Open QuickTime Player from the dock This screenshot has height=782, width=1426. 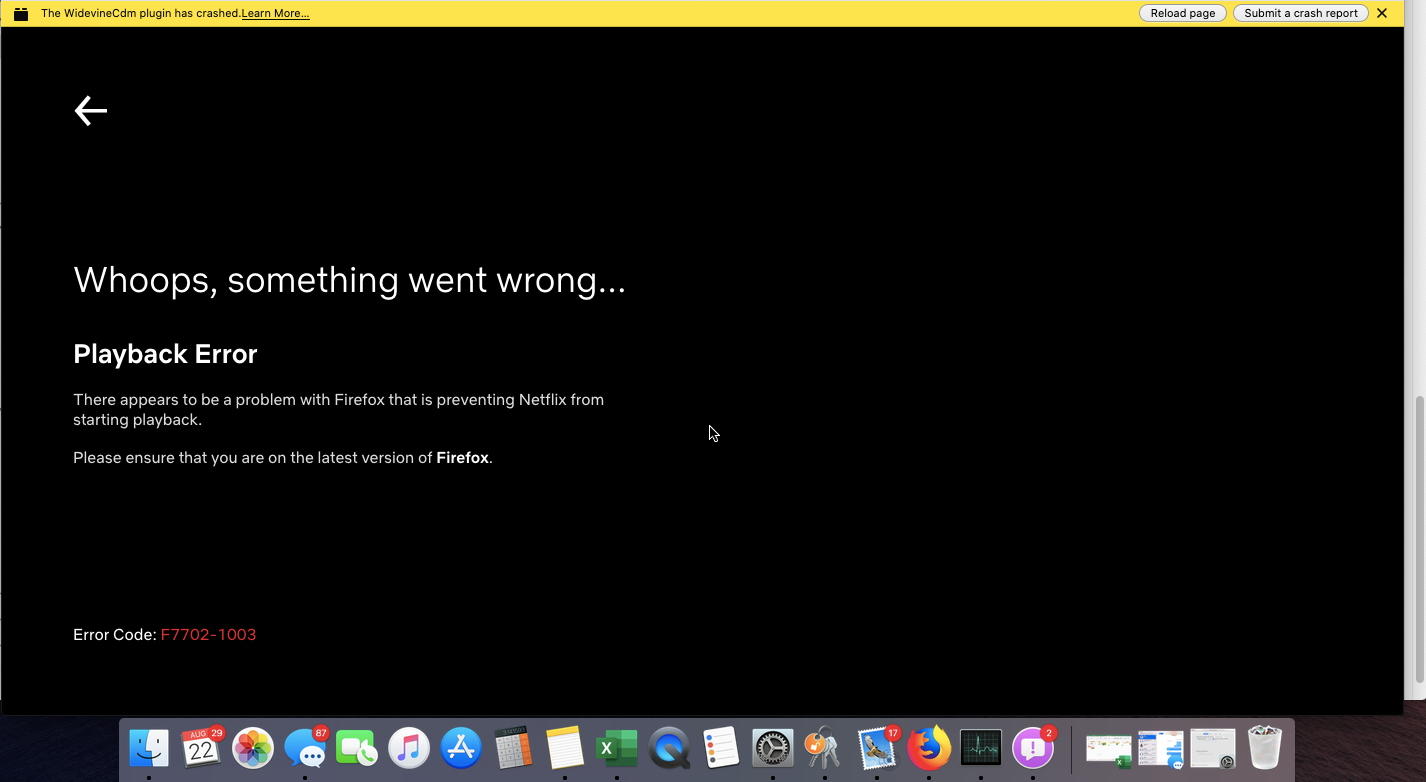pyautogui.click(x=669, y=748)
